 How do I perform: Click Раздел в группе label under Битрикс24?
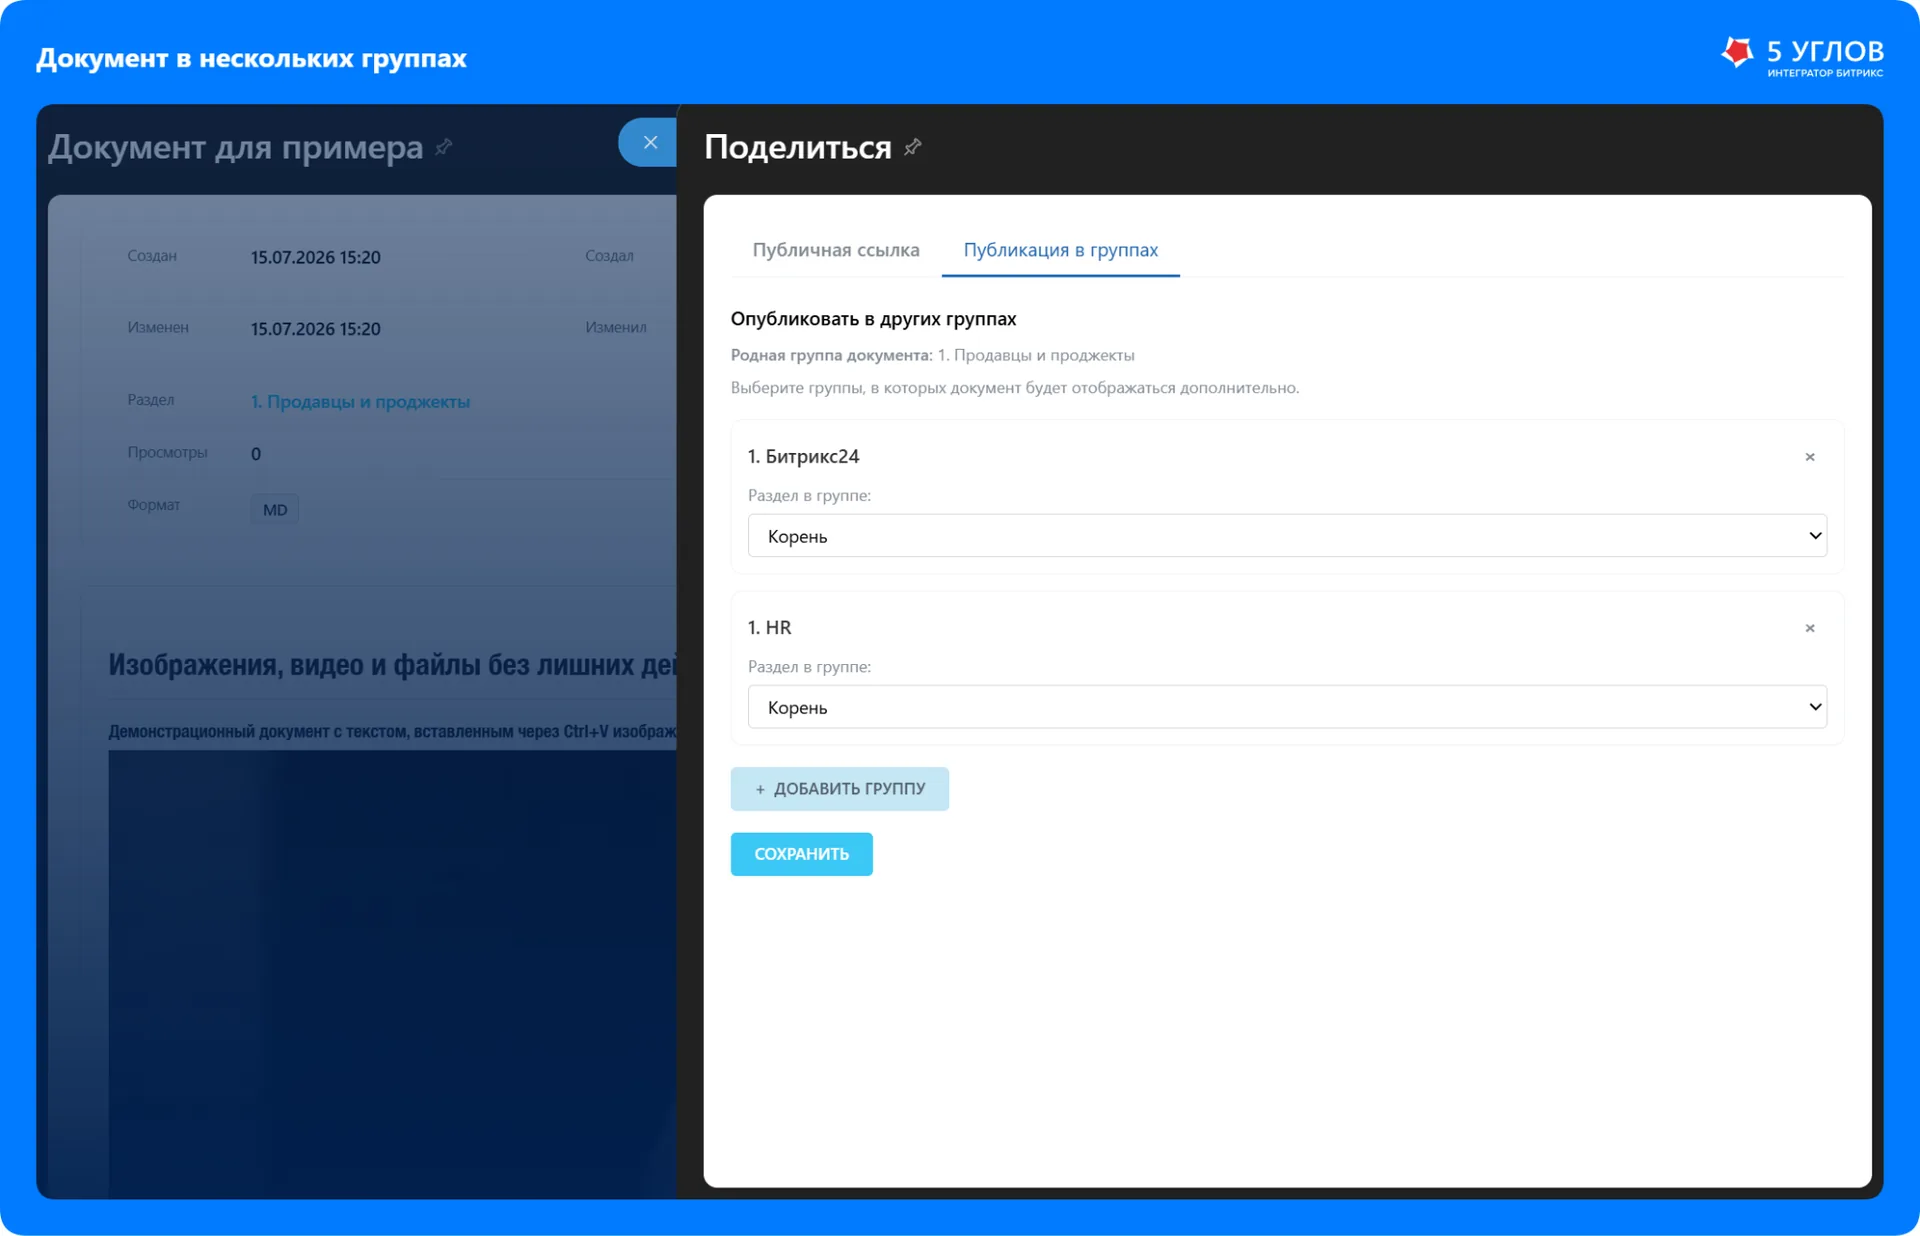tap(809, 495)
